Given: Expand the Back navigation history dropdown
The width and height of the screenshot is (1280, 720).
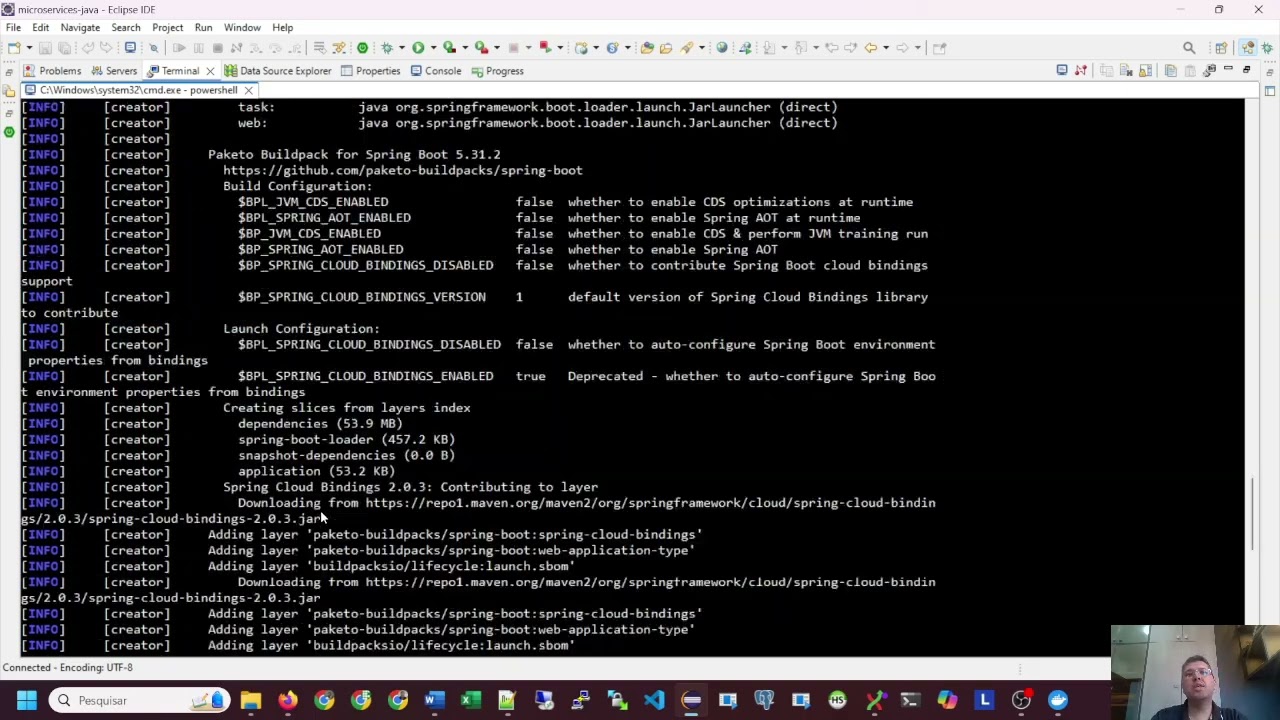Looking at the screenshot, I should point(886,47).
